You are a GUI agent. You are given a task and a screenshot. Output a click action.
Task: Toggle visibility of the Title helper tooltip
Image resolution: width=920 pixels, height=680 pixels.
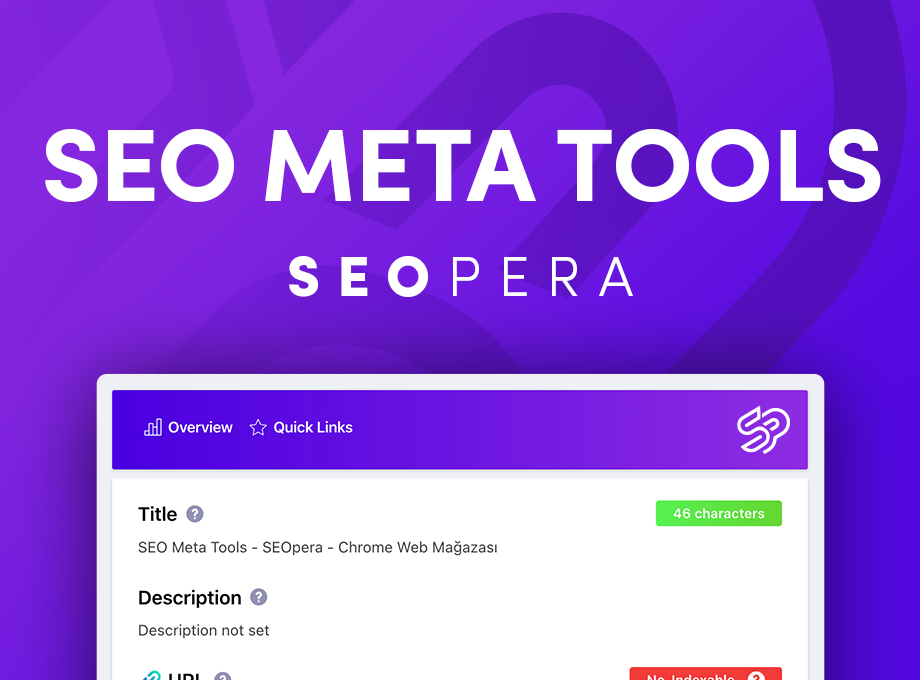point(196,513)
